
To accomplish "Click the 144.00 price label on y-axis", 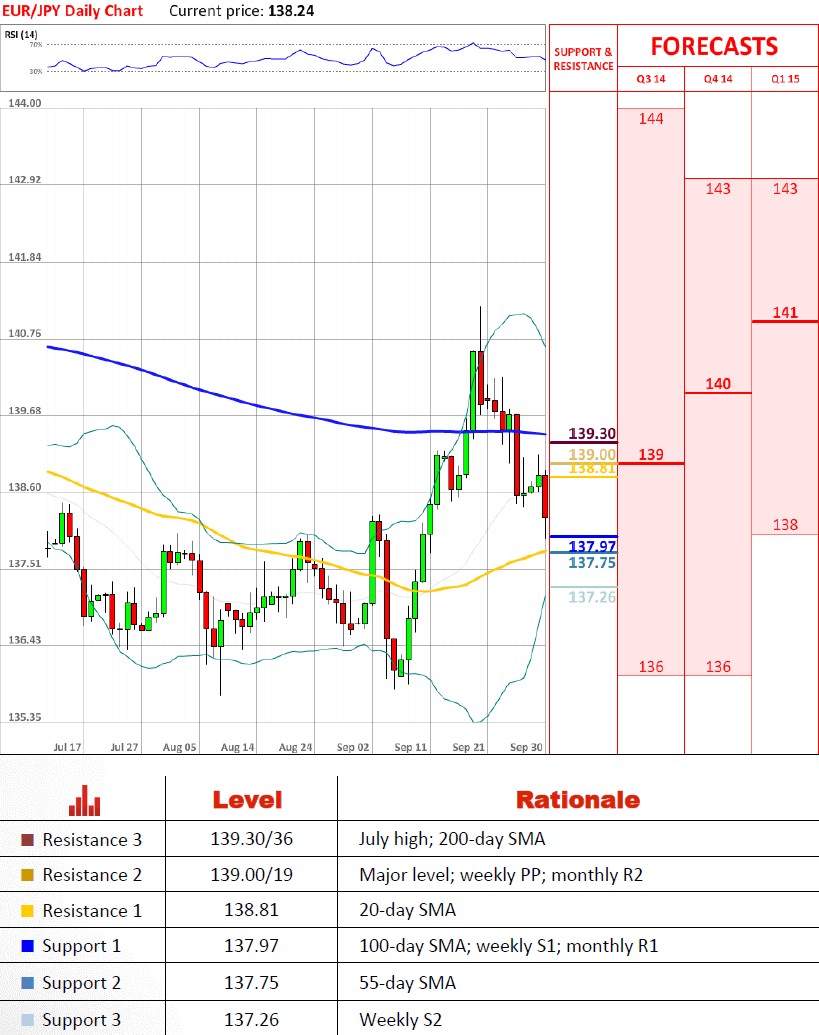I will (24, 103).
